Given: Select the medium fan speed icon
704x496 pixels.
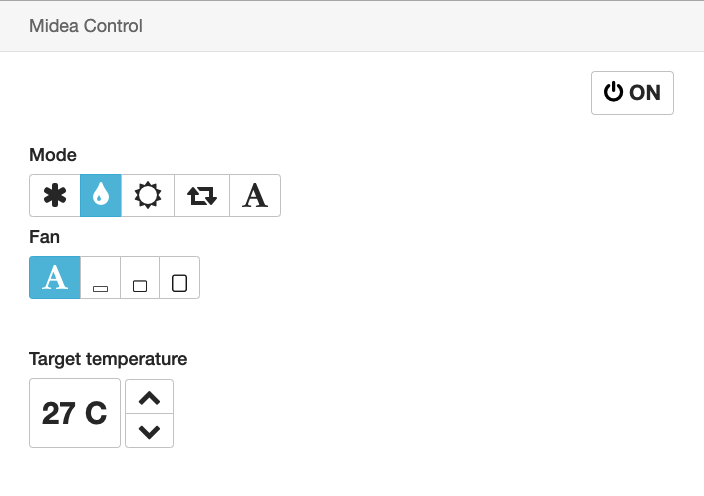Looking at the screenshot, I should coord(140,278).
